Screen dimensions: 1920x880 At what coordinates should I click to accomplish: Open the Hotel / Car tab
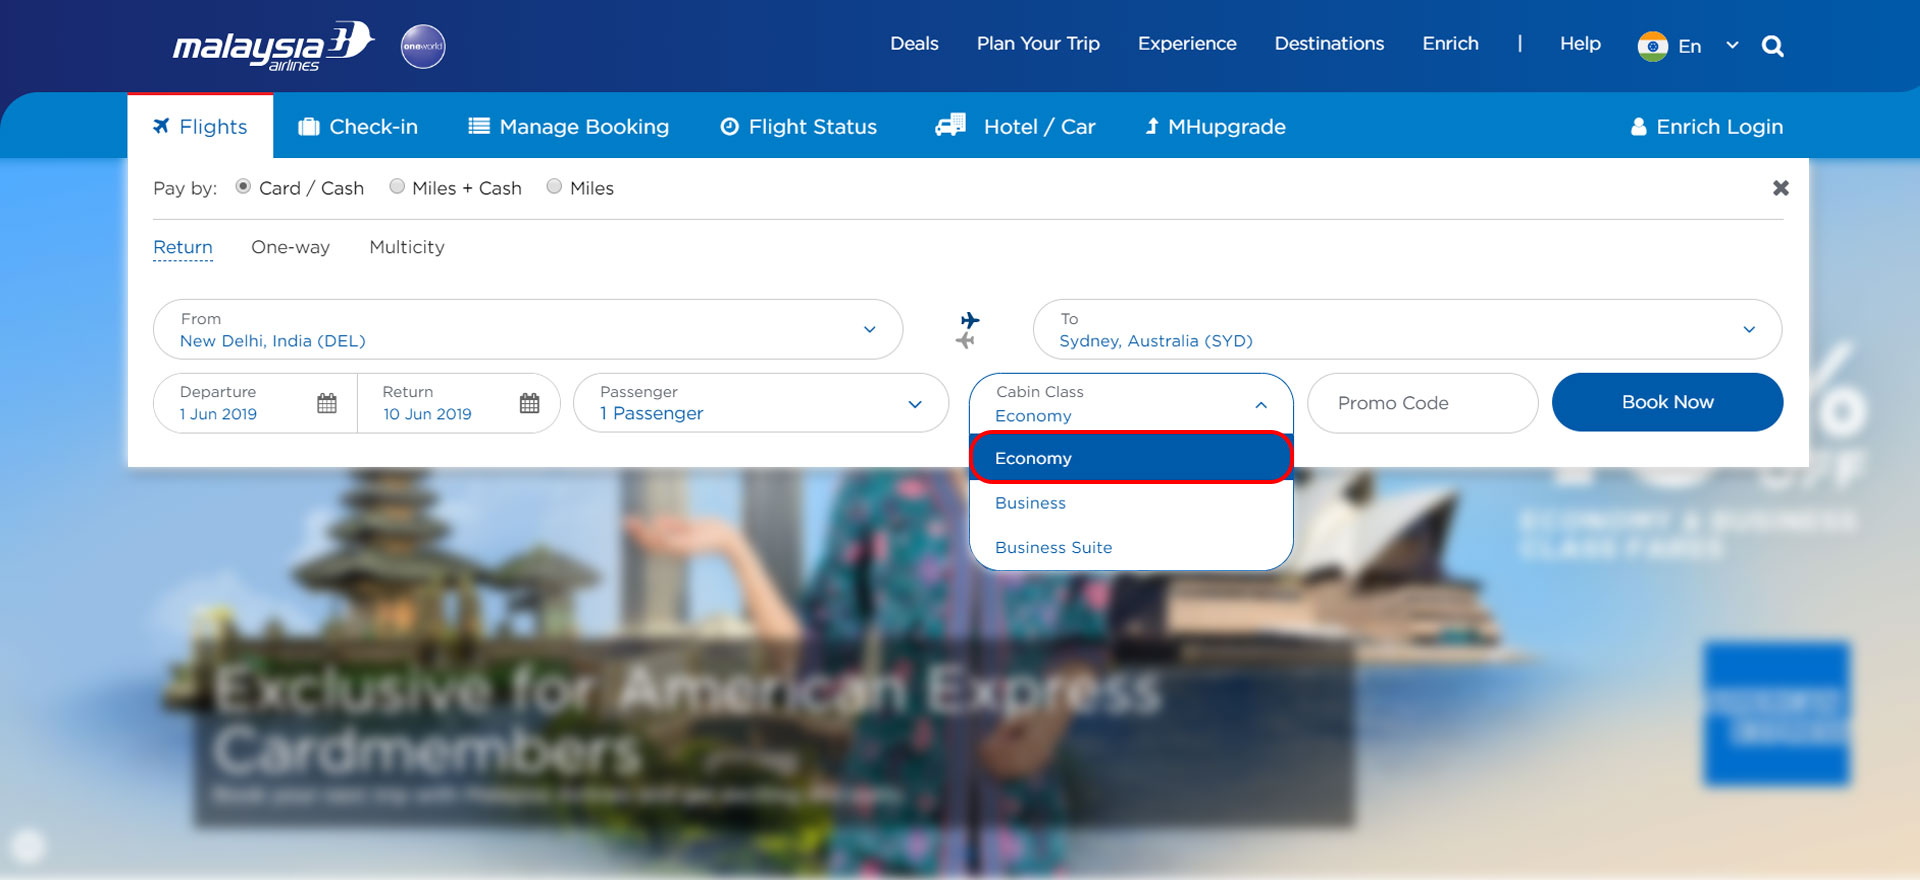coord(1015,127)
